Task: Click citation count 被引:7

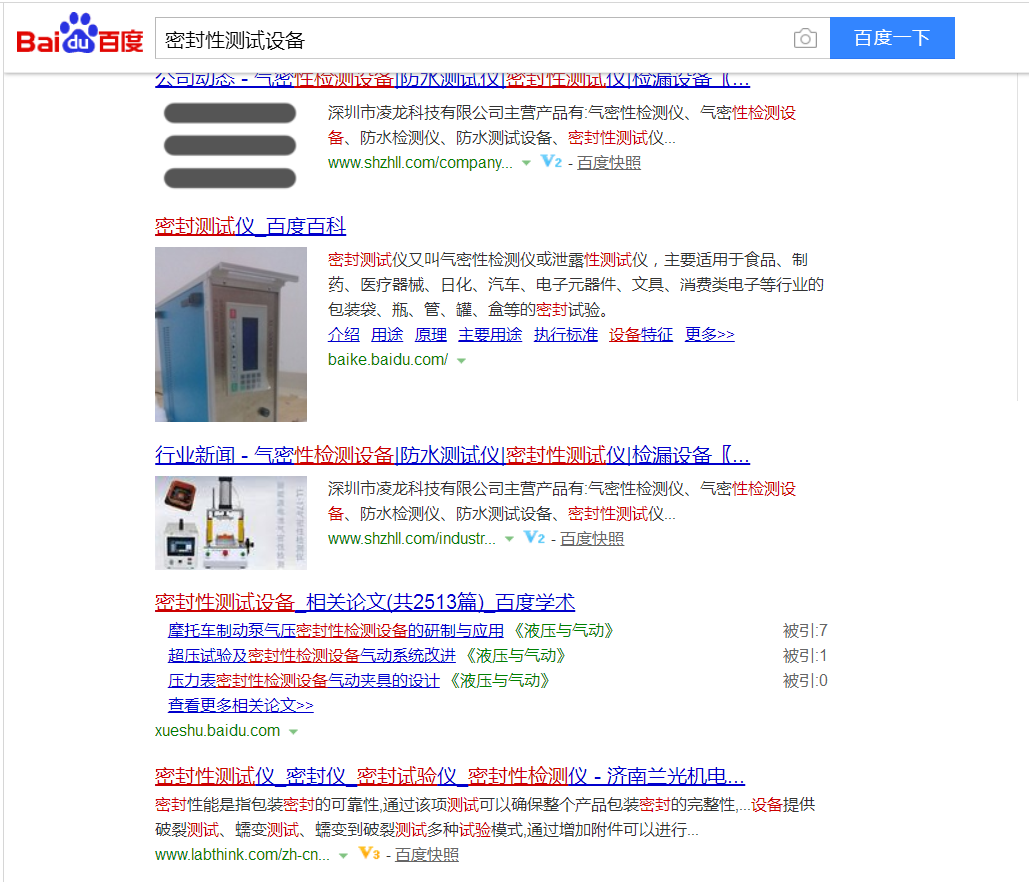Action: coord(805,631)
